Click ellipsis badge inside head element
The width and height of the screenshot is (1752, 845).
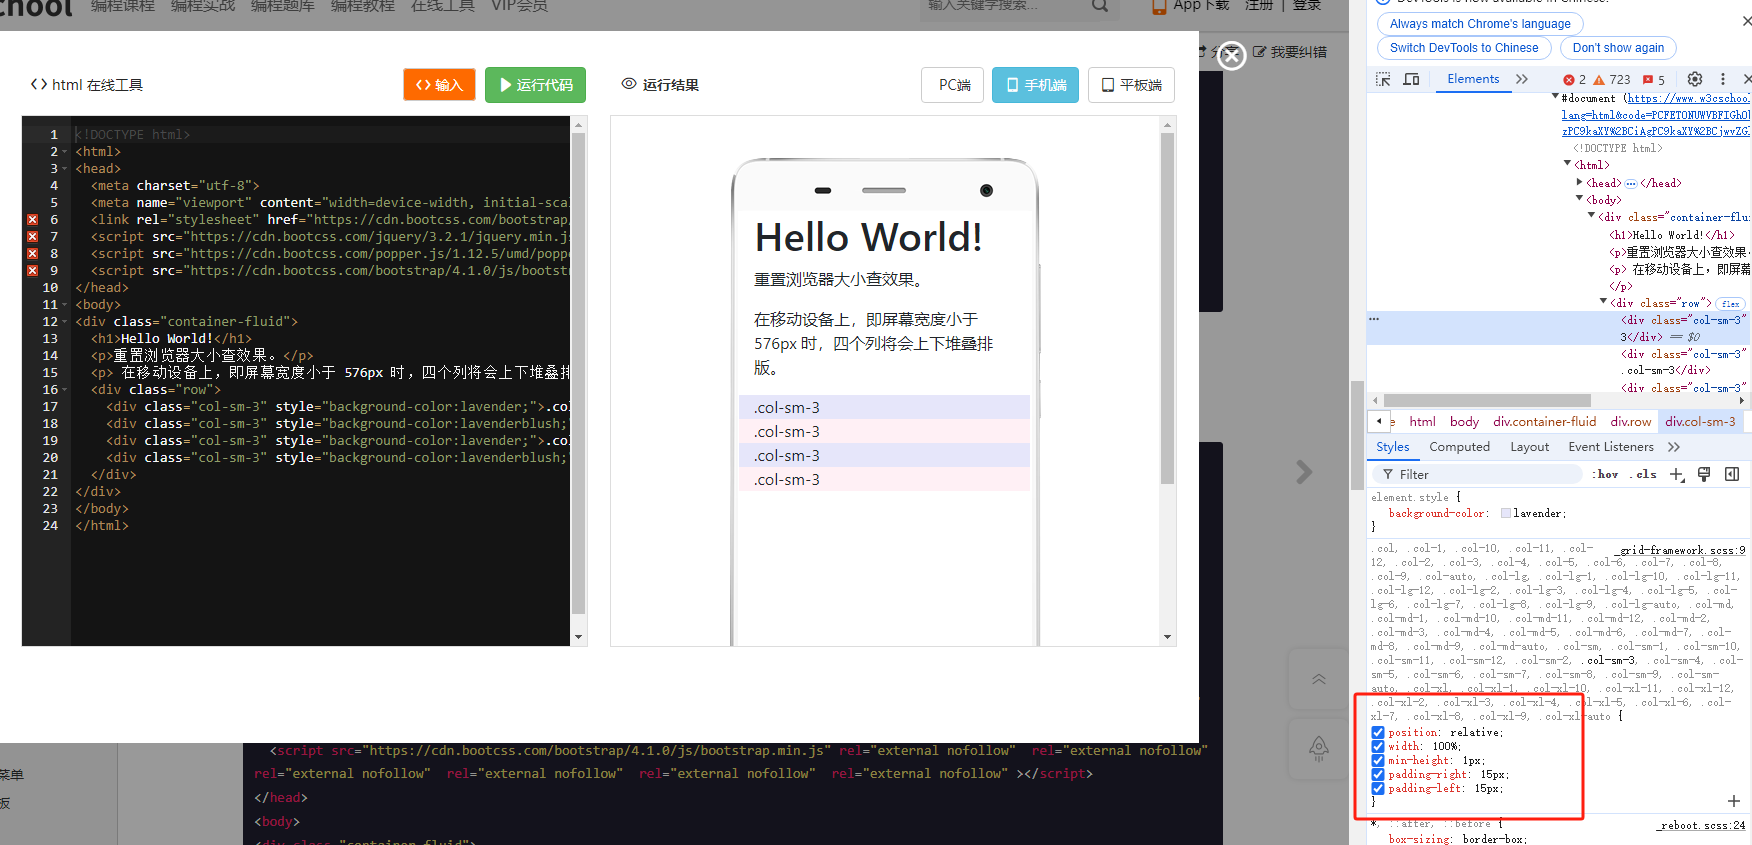[x=1631, y=183]
